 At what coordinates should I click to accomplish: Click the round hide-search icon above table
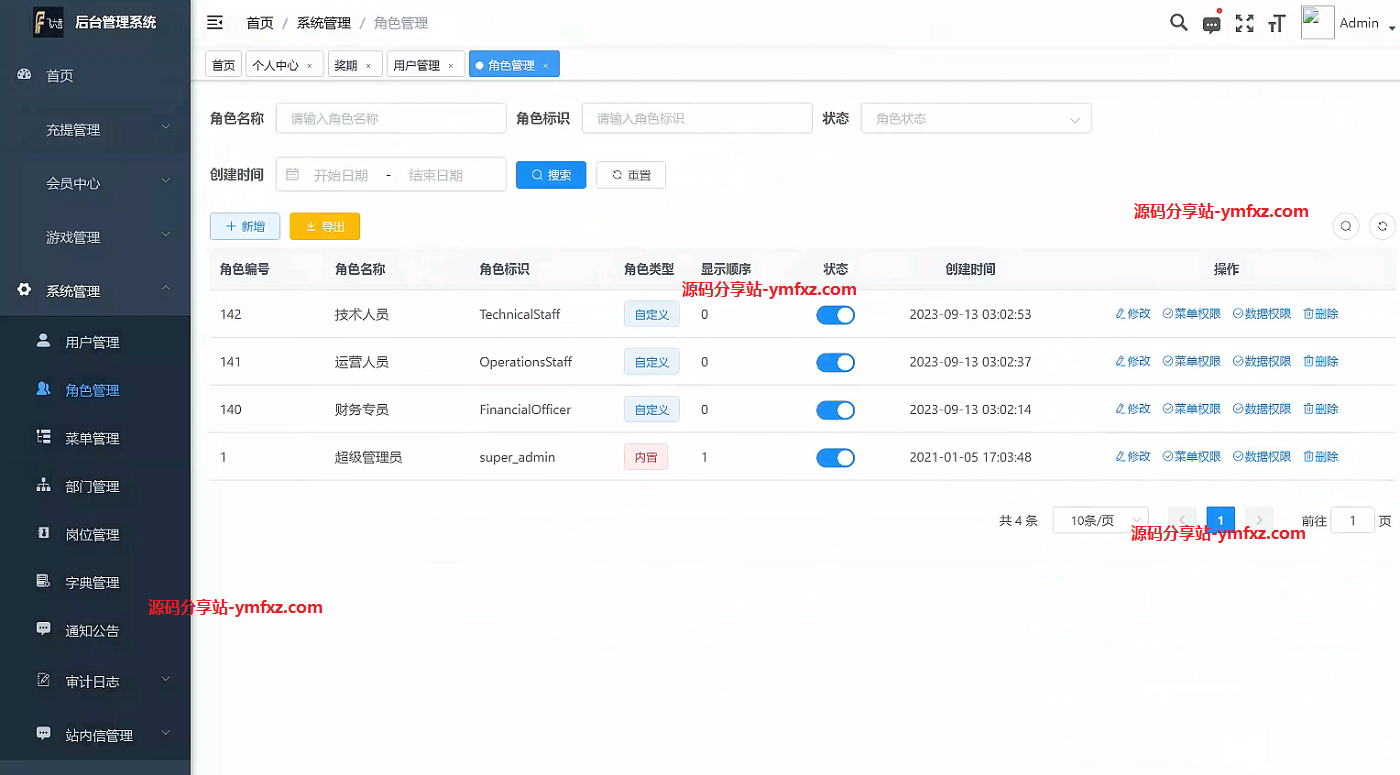click(1346, 227)
